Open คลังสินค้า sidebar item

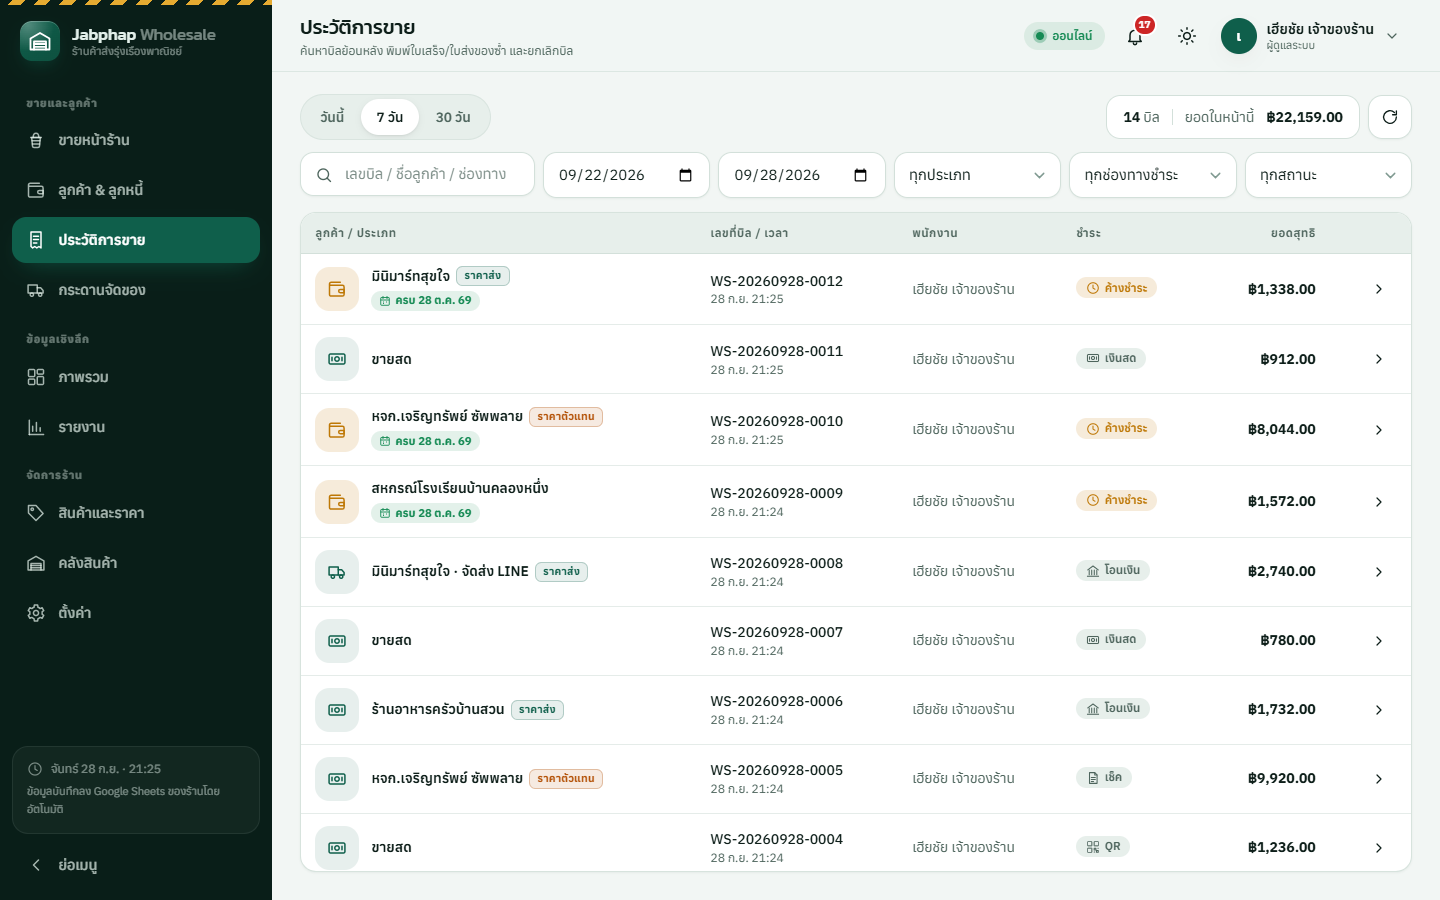point(136,563)
